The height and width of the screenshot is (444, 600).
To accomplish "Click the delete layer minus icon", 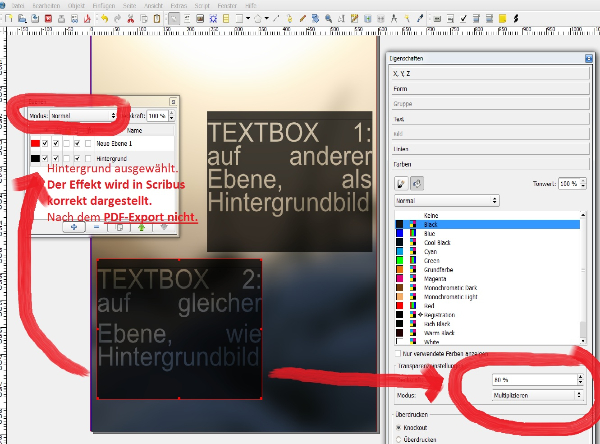I will [x=98, y=227].
